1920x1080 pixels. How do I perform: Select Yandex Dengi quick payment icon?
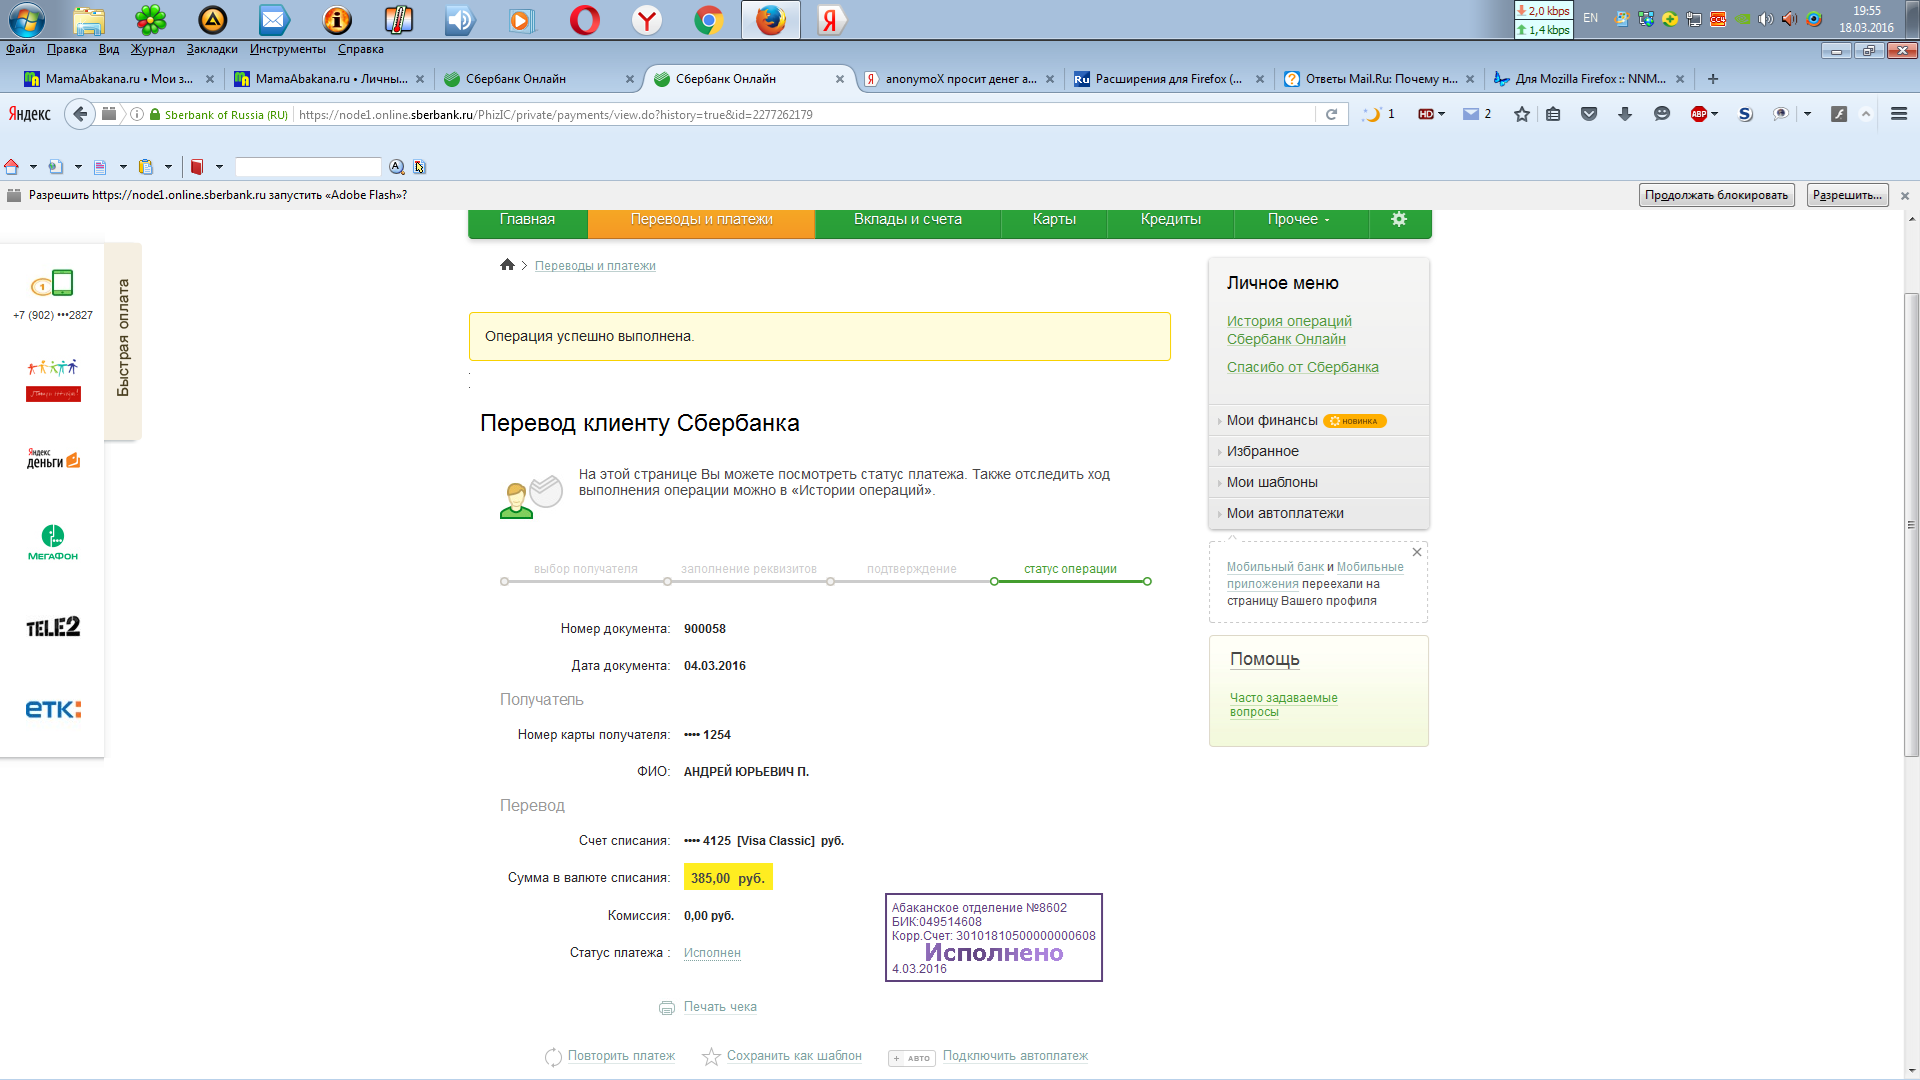pyautogui.click(x=53, y=459)
